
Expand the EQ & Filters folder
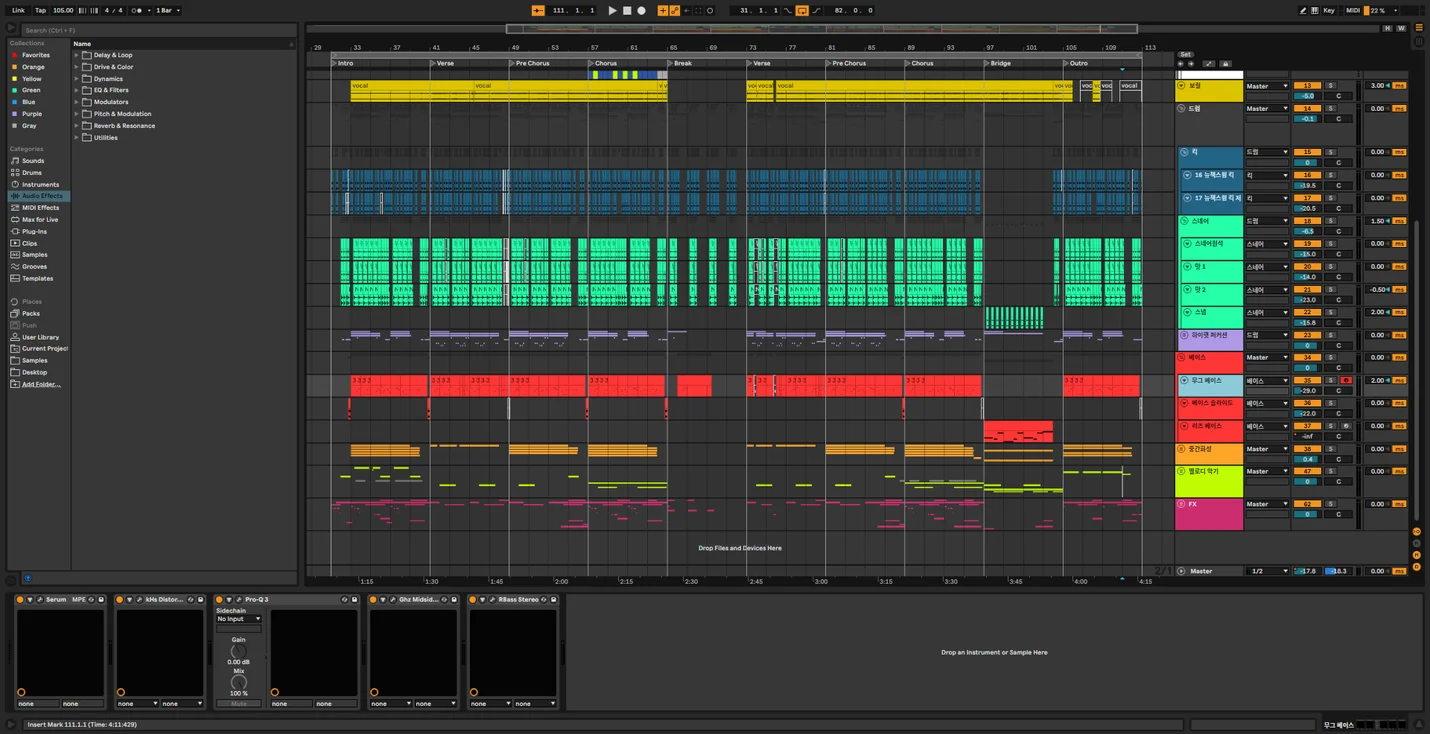click(x=76, y=90)
